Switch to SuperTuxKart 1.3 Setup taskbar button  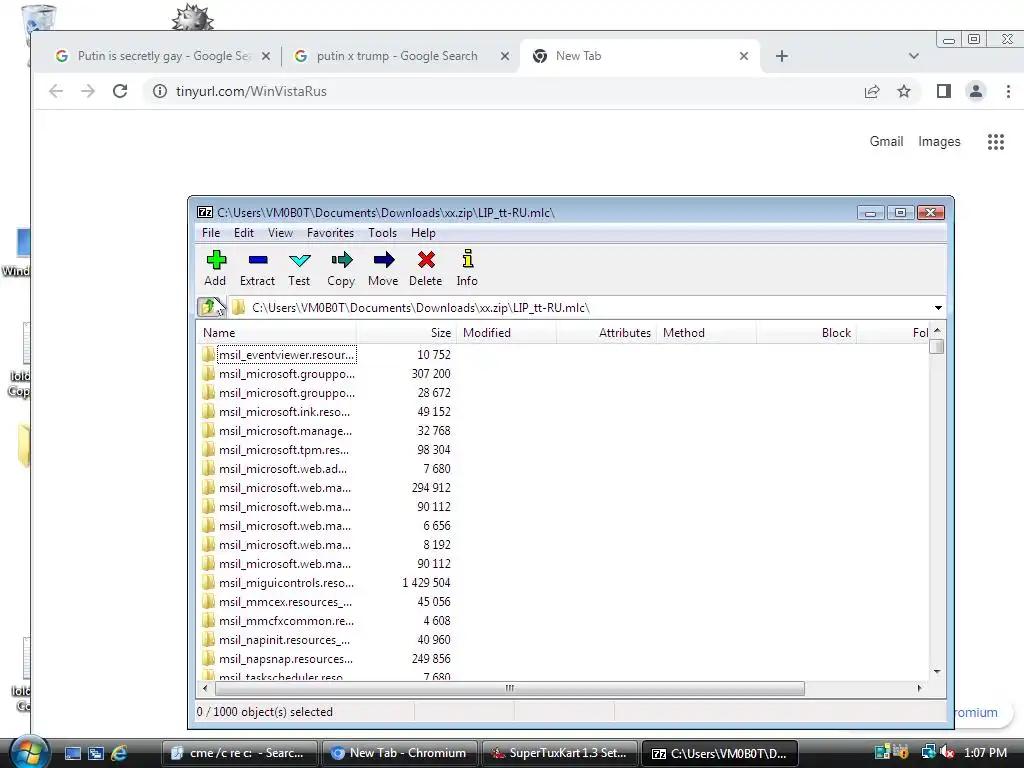559,753
